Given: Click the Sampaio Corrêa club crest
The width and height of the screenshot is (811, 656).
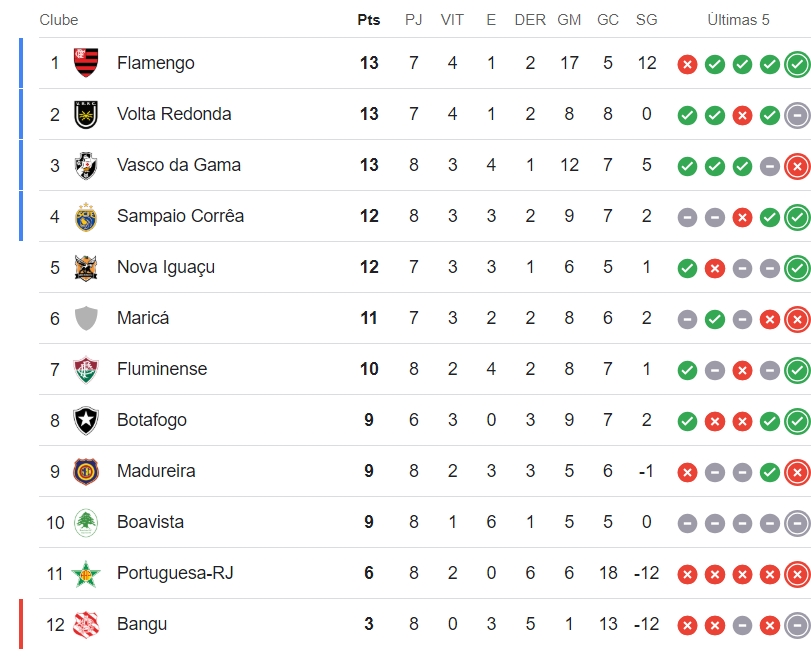Looking at the screenshot, I should pos(86,216).
